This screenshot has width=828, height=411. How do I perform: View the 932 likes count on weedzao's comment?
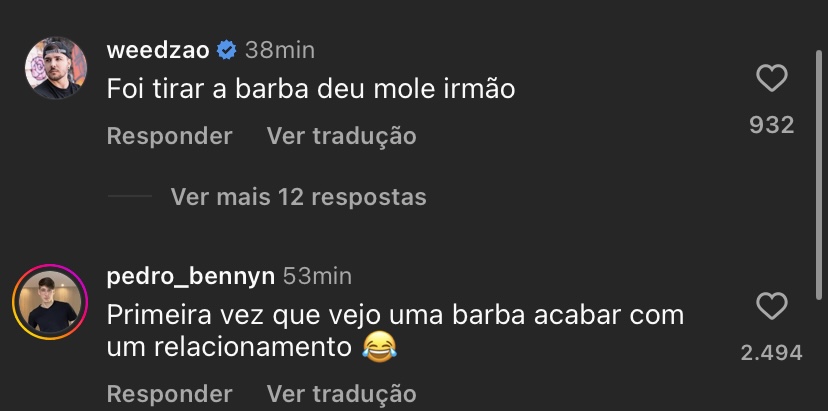click(x=771, y=125)
